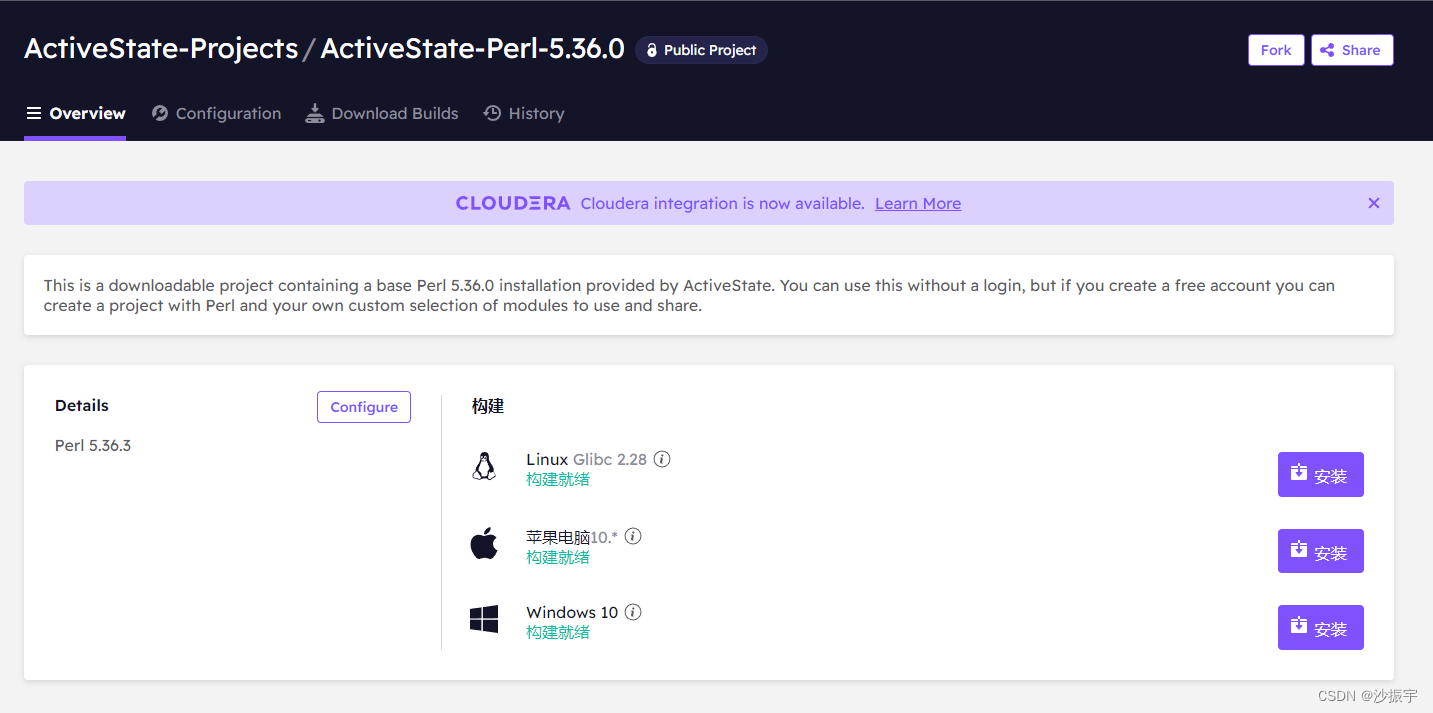1433x713 pixels.
Task: Install the Windows 10 build
Action: pyautogui.click(x=1321, y=627)
